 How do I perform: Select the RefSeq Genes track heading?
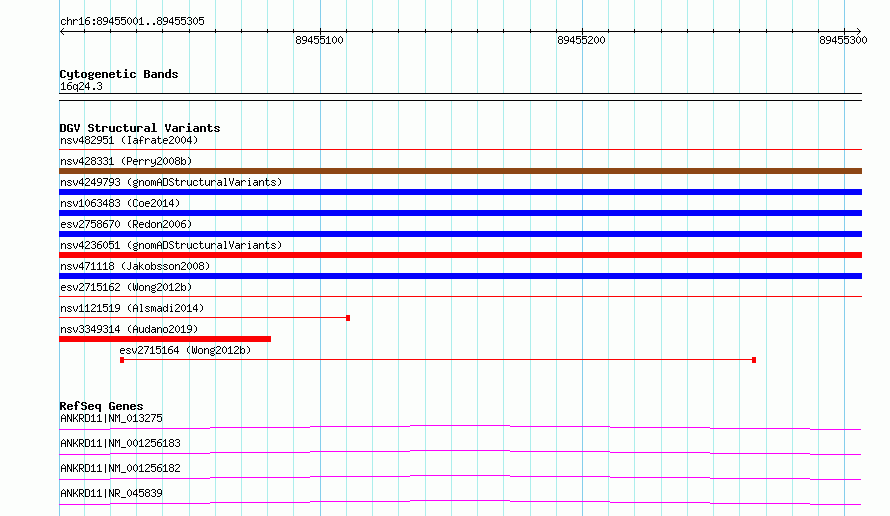click(x=102, y=406)
